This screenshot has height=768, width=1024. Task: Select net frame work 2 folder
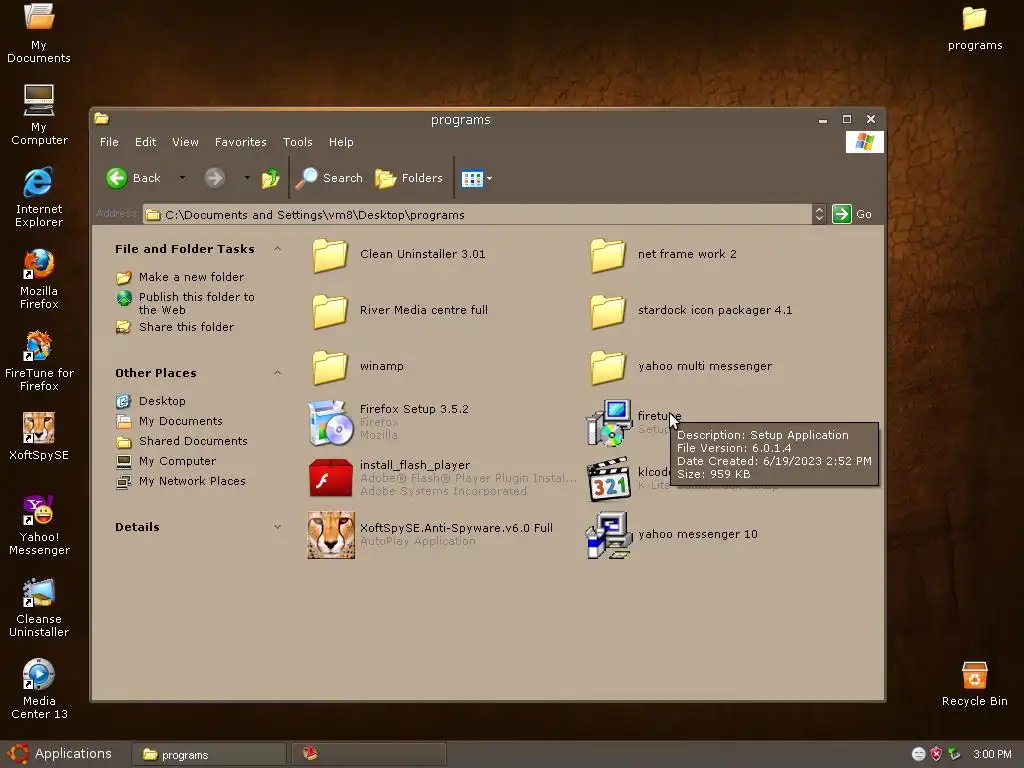coord(663,254)
